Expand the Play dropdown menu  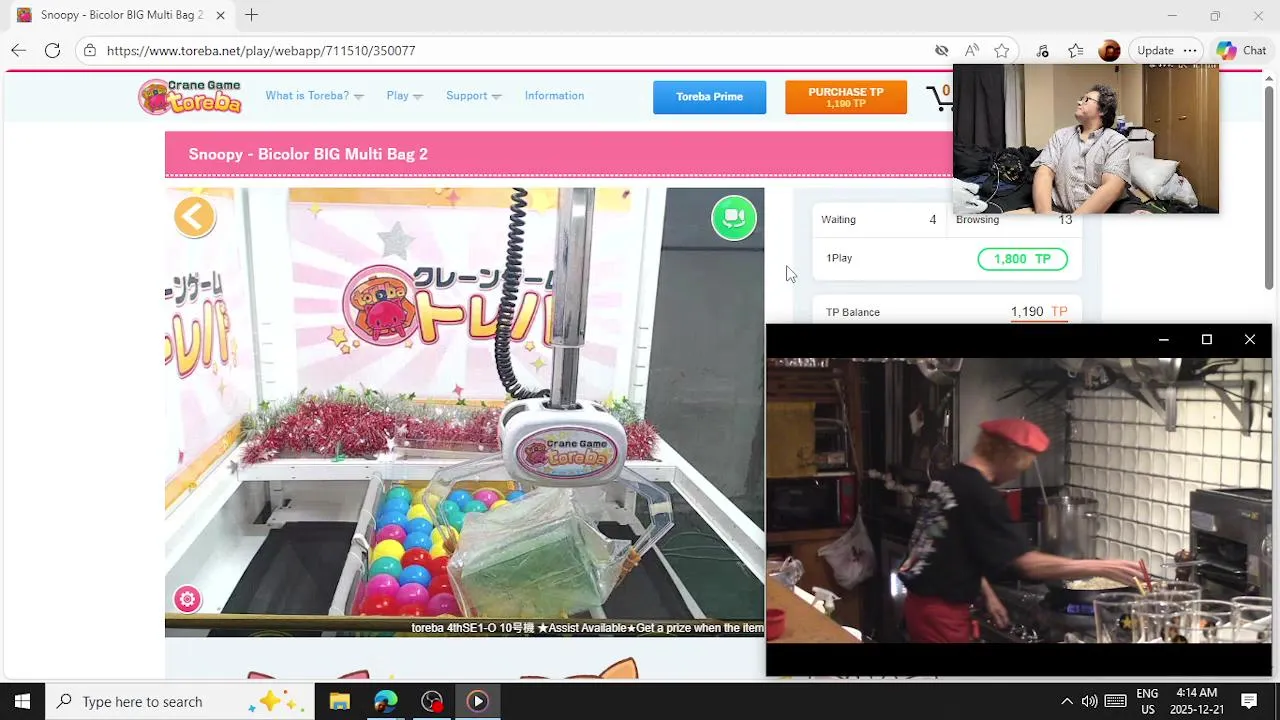click(x=404, y=96)
